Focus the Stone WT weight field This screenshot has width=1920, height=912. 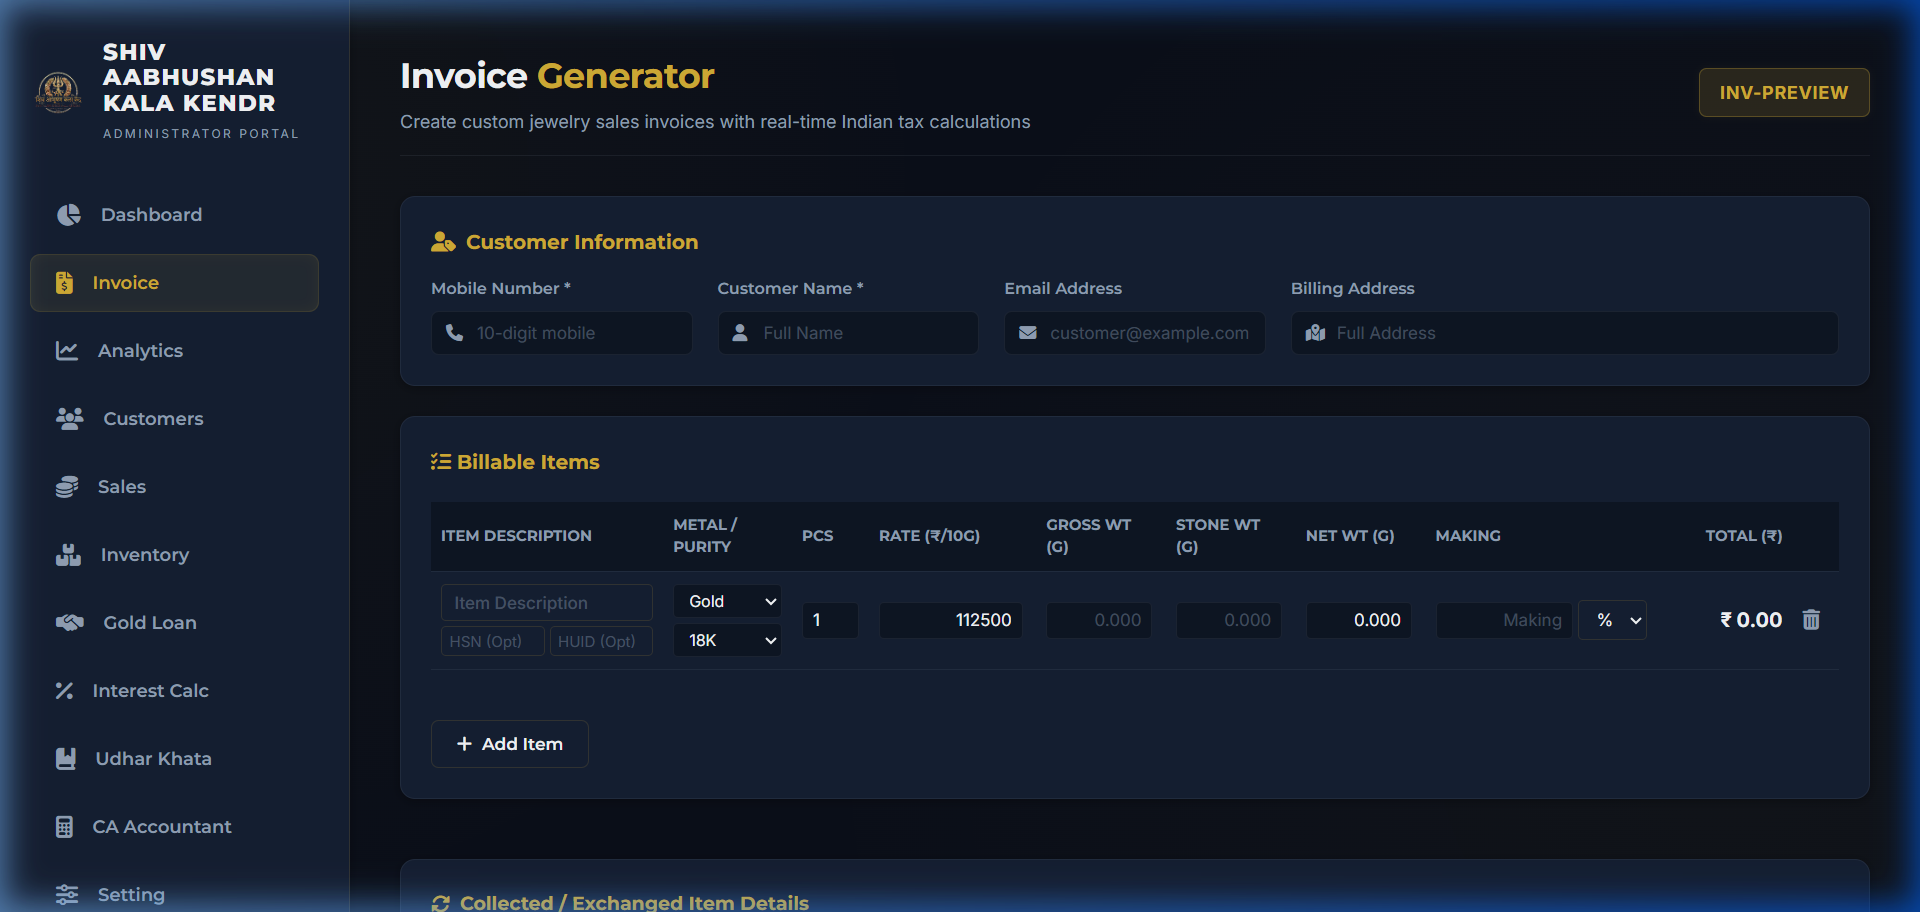click(1229, 620)
